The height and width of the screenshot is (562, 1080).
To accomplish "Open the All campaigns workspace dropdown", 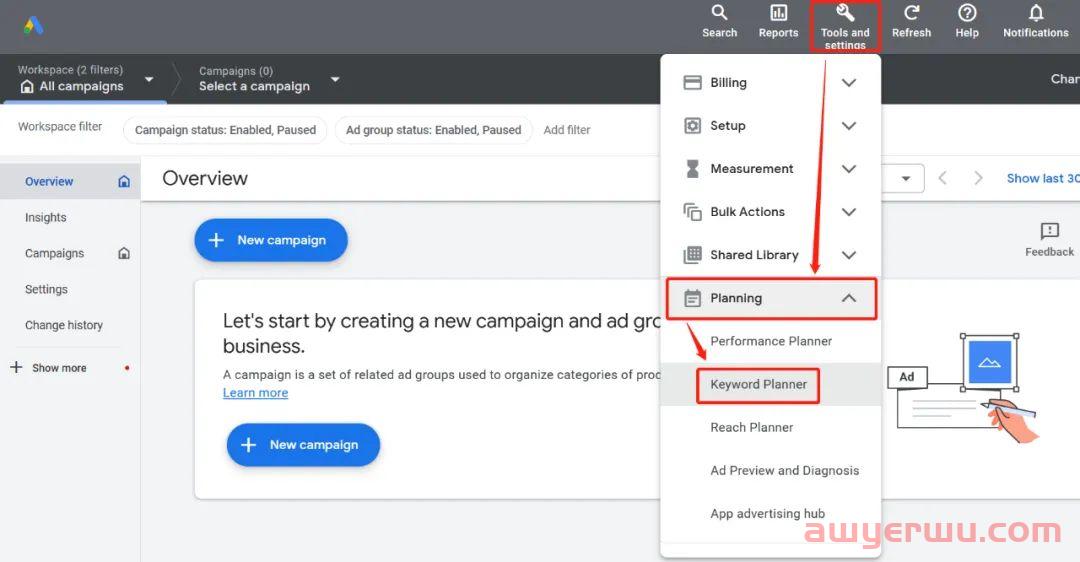I will (x=149, y=79).
